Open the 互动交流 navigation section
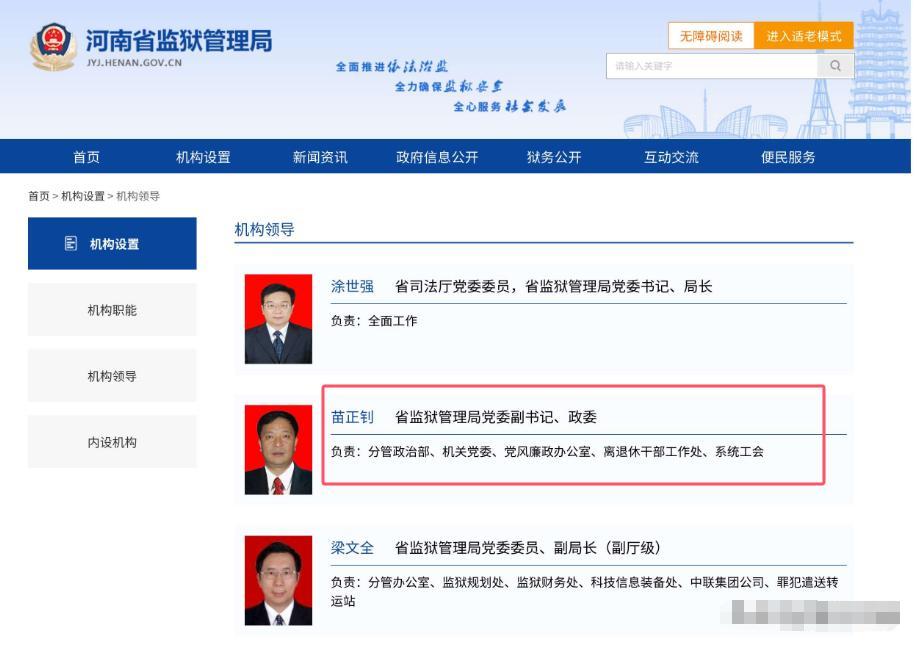 670,157
